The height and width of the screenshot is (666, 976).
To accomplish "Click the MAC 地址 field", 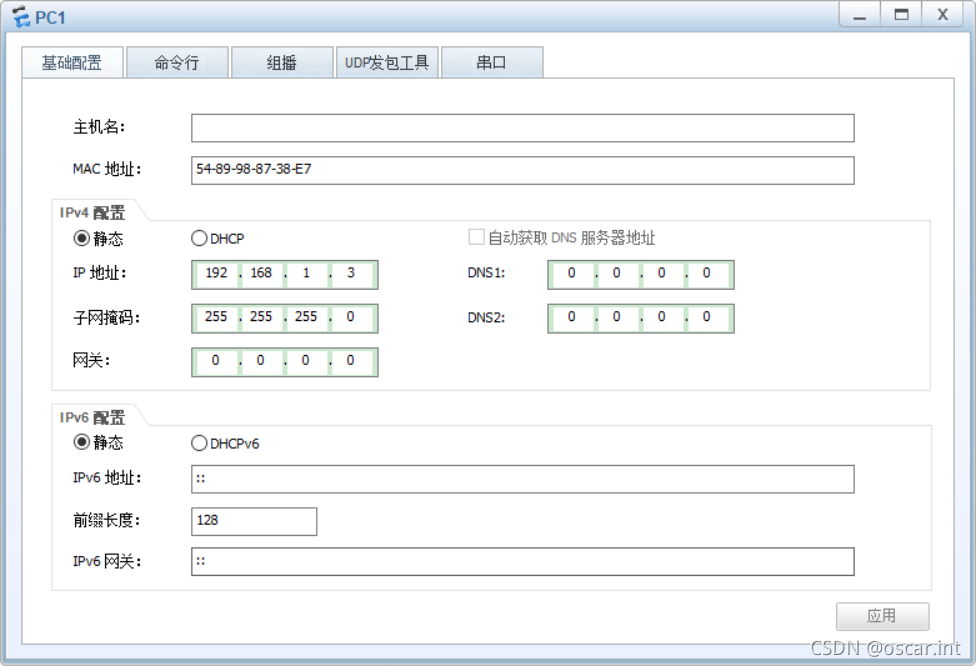I will (523, 171).
